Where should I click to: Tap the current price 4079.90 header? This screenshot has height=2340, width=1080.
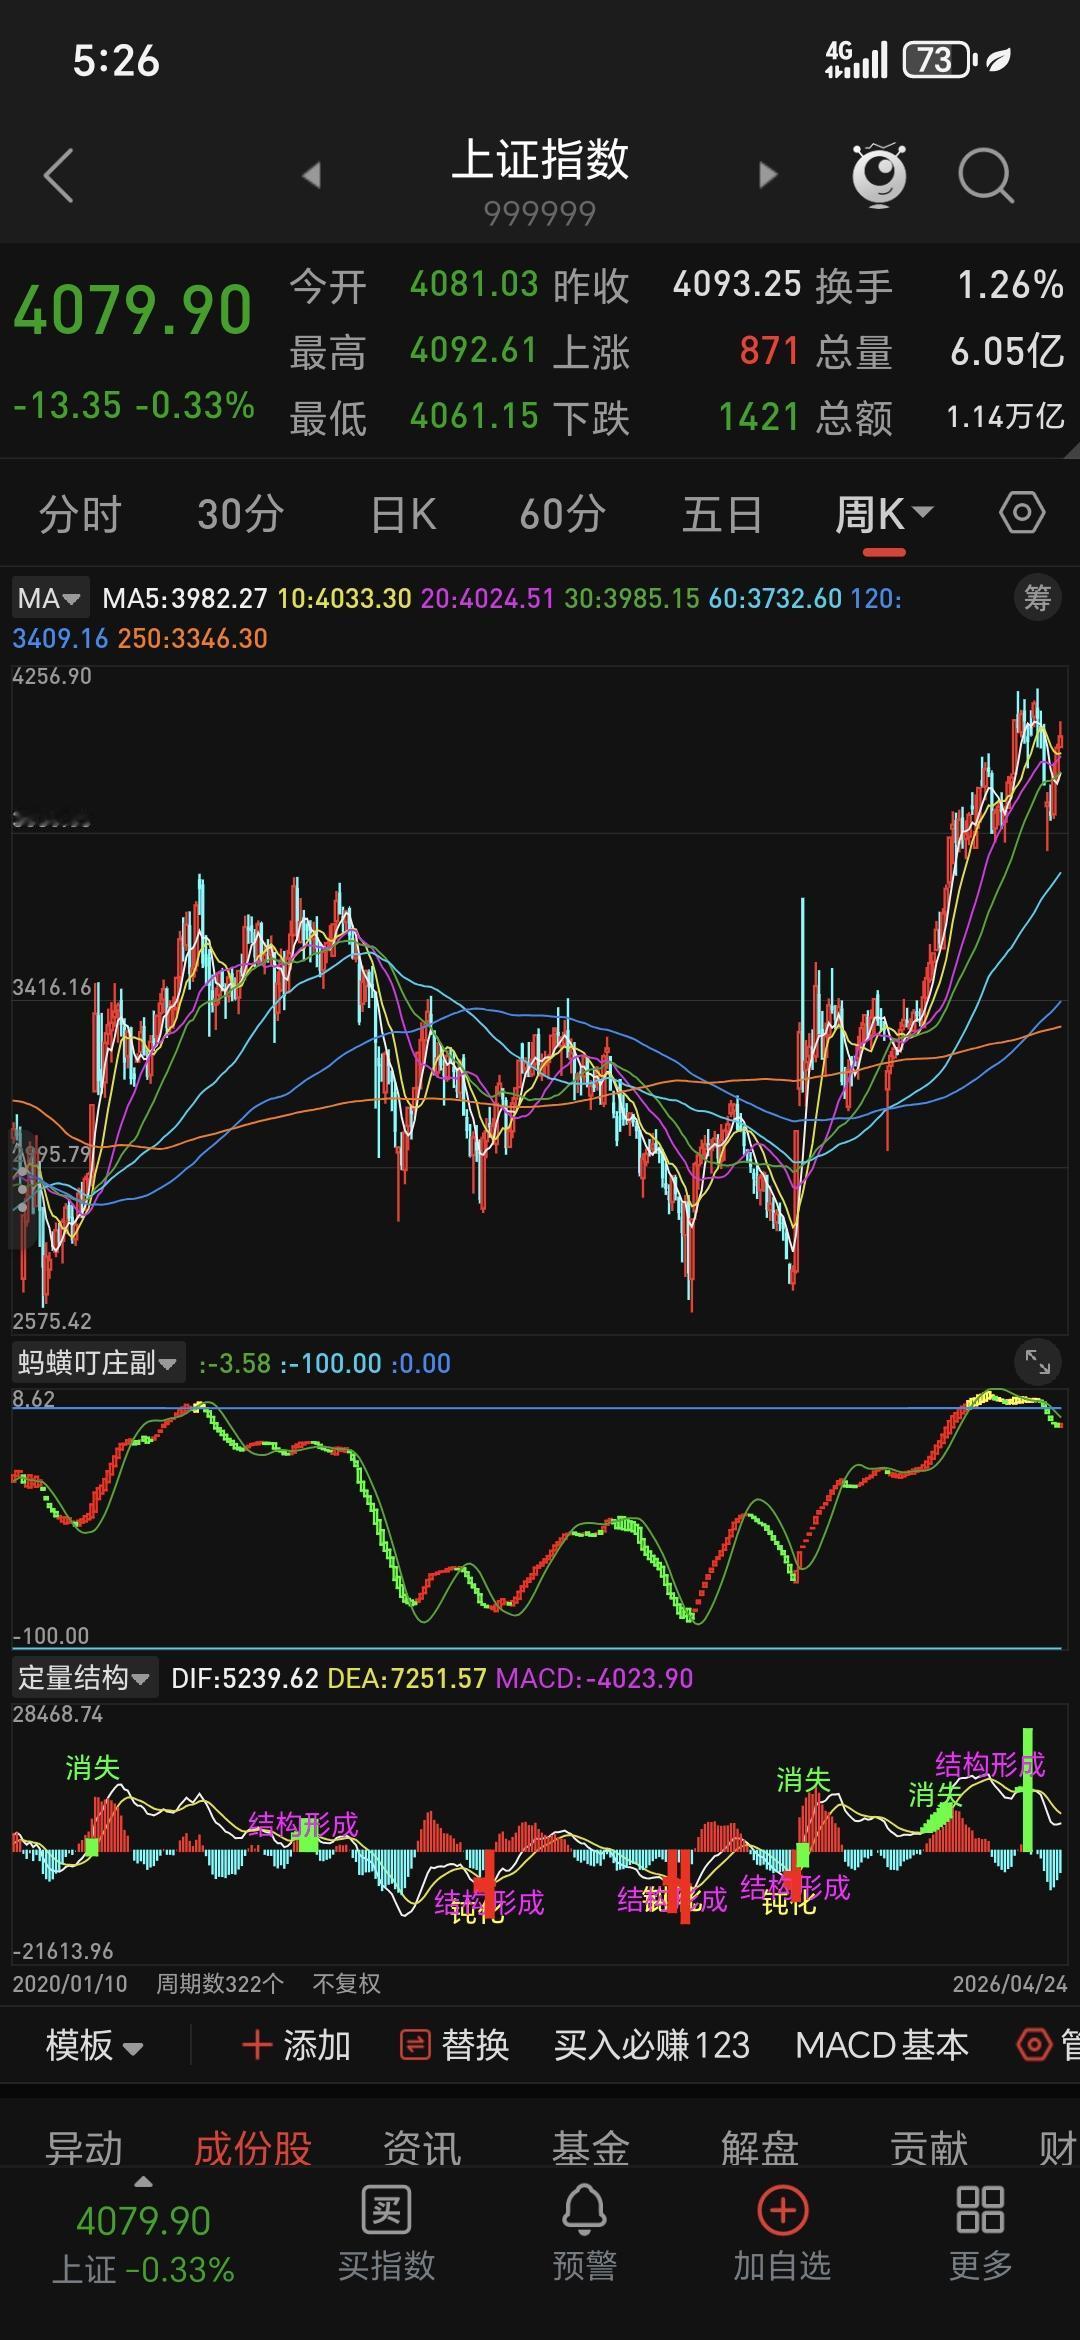tap(132, 310)
